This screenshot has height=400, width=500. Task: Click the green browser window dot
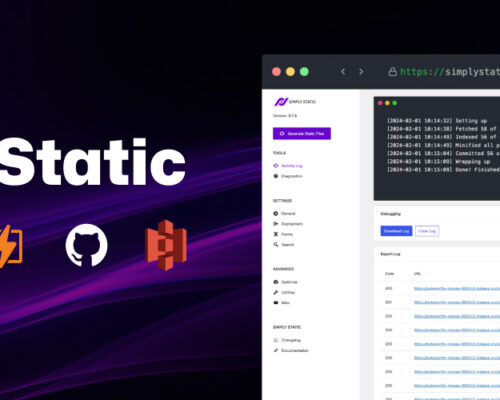coord(304,72)
